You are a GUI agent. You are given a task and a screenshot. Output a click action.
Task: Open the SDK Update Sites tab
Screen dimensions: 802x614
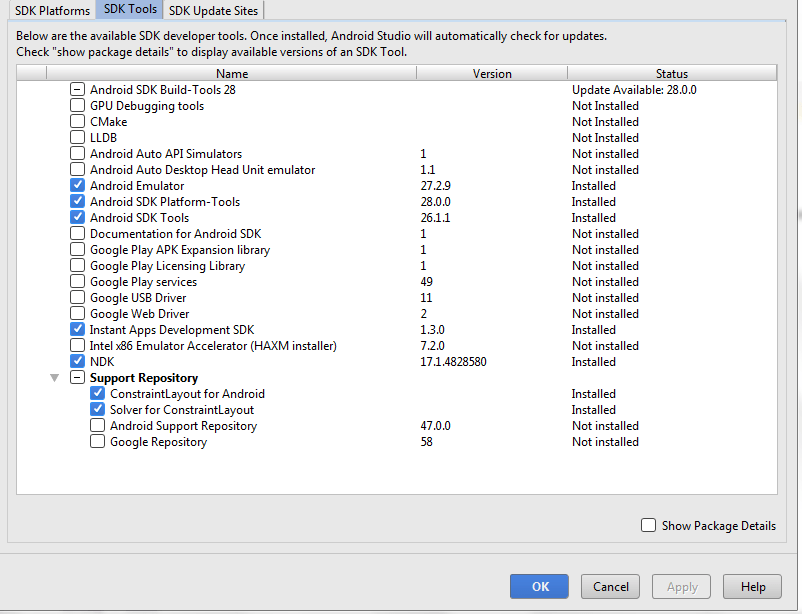click(x=213, y=10)
